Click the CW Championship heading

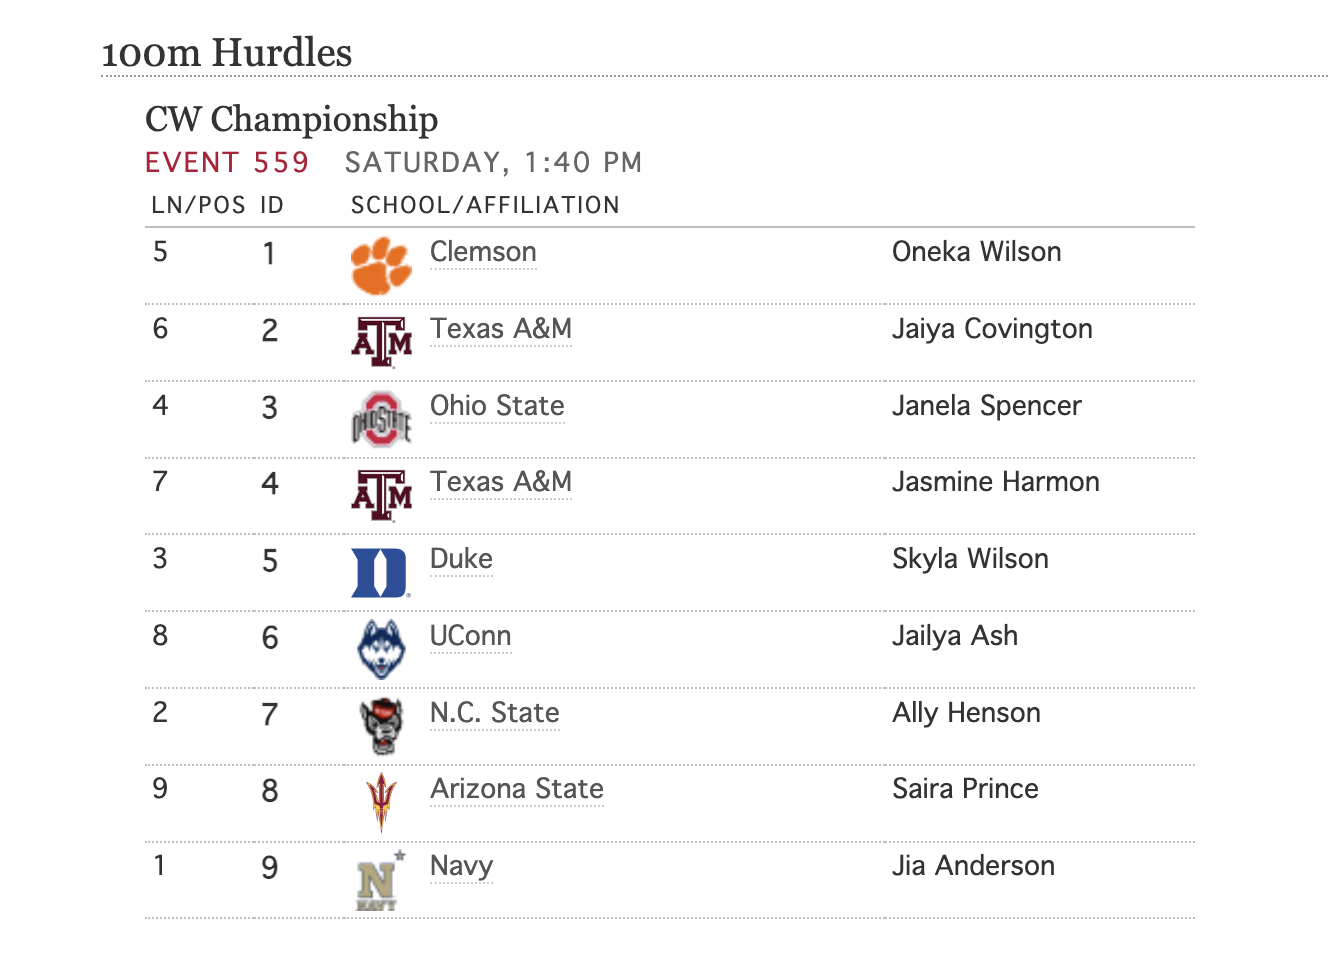pos(291,119)
